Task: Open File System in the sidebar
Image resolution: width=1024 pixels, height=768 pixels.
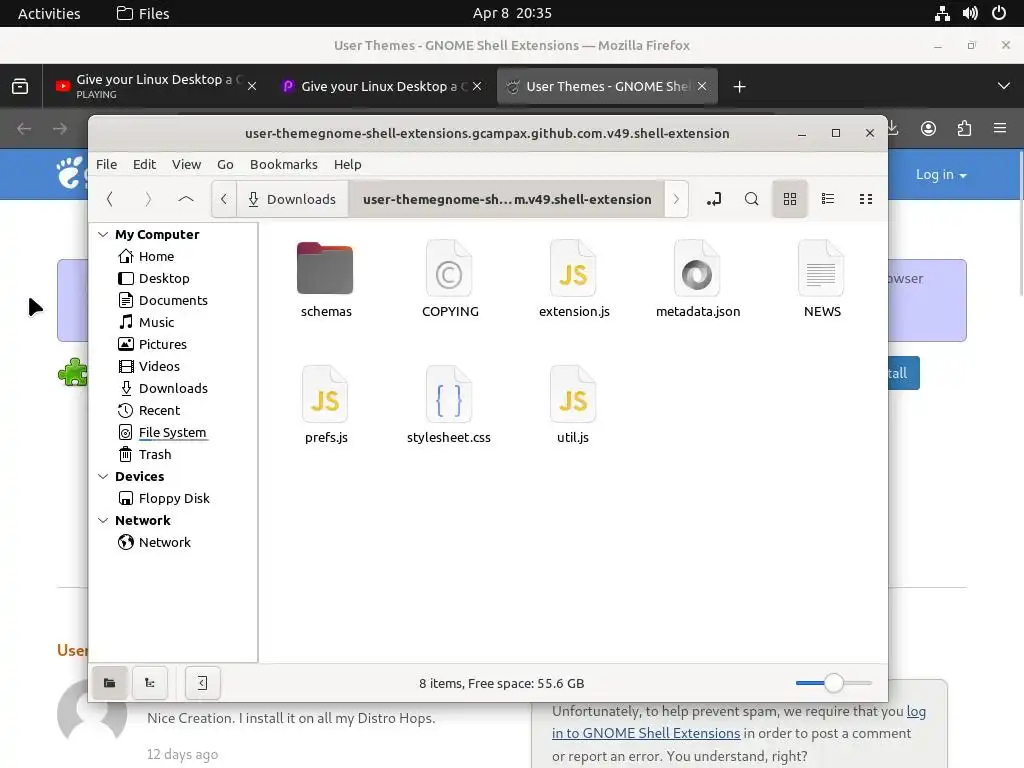Action: click(x=172, y=432)
